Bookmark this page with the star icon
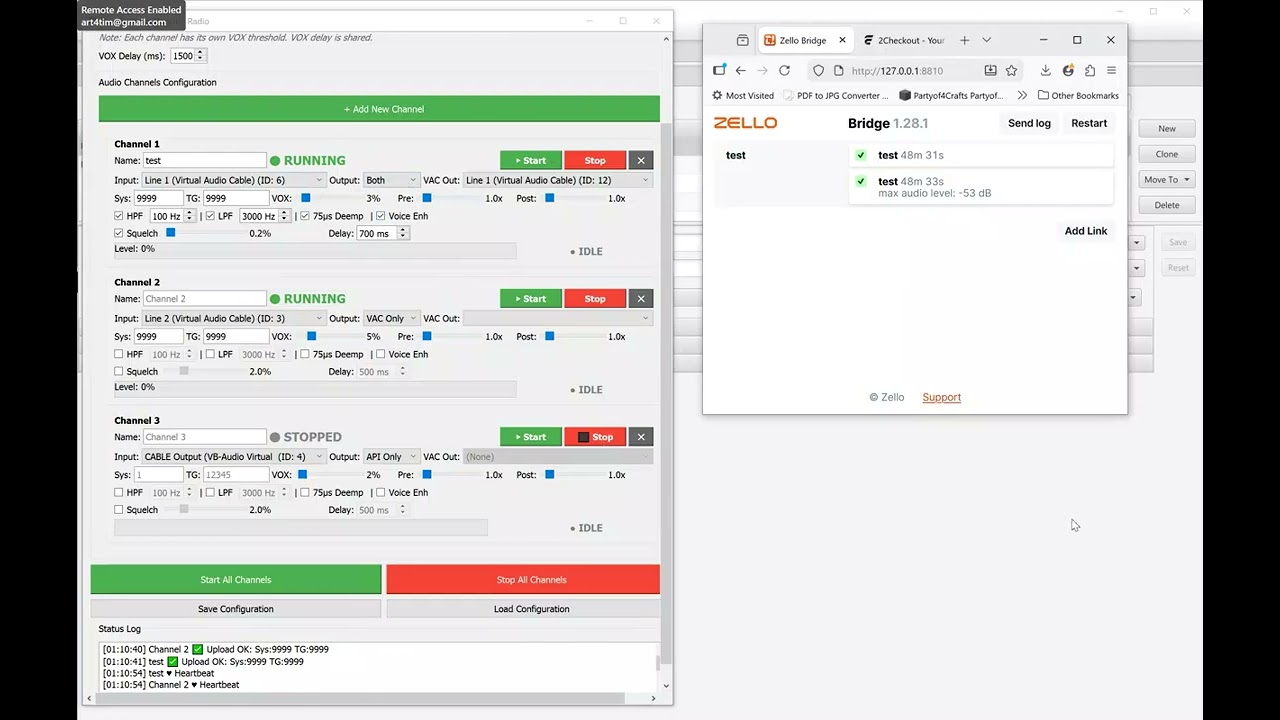This screenshot has width=1280, height=720. click(1011, 71)
